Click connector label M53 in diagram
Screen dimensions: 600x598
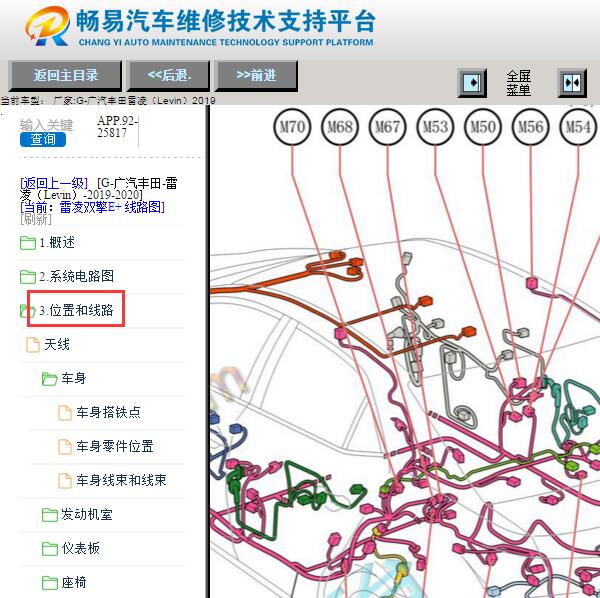click(435, 127)
